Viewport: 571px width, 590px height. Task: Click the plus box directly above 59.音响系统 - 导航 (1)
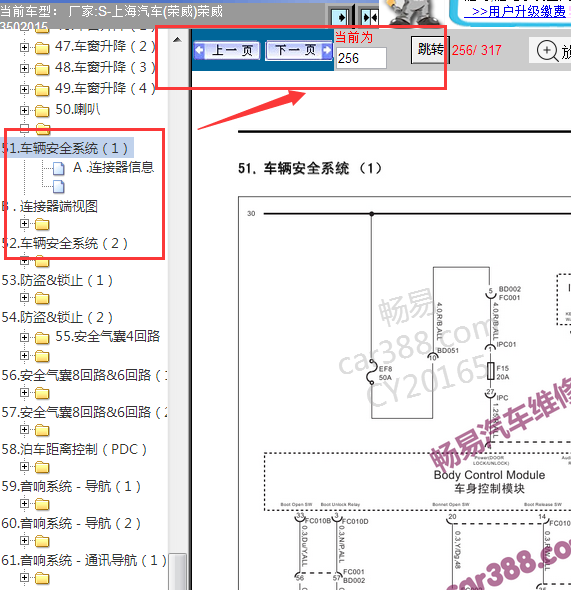(24, 467)
